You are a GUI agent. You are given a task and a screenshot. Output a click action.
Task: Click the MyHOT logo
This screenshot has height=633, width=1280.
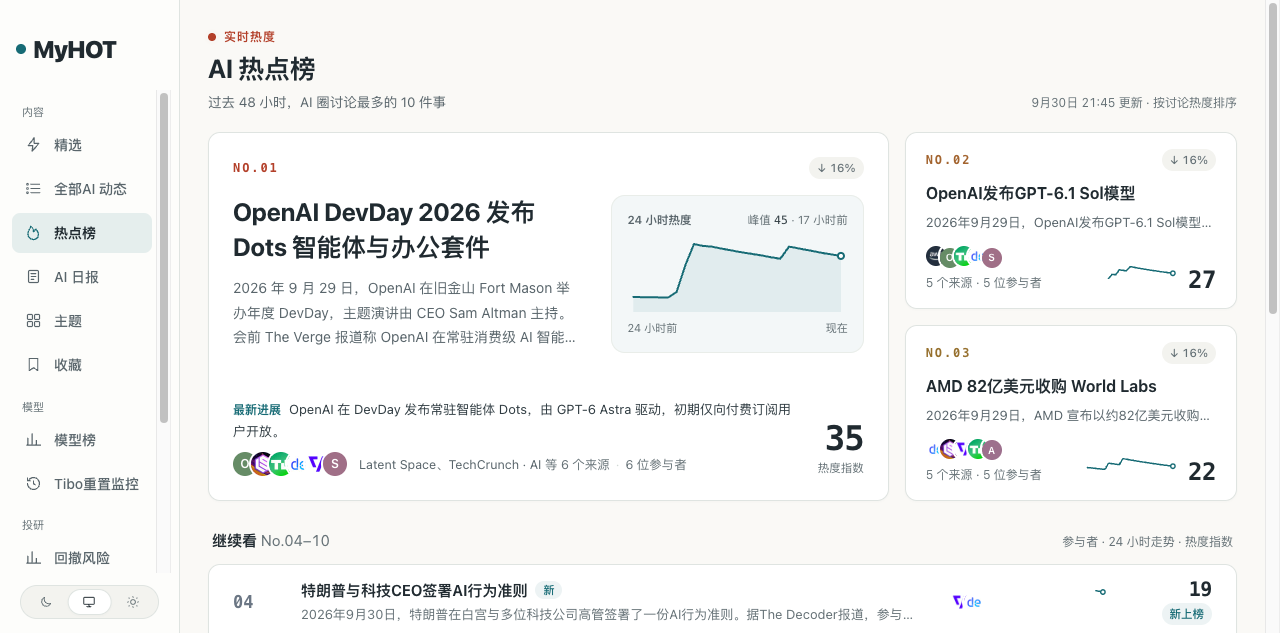[66, 50]
